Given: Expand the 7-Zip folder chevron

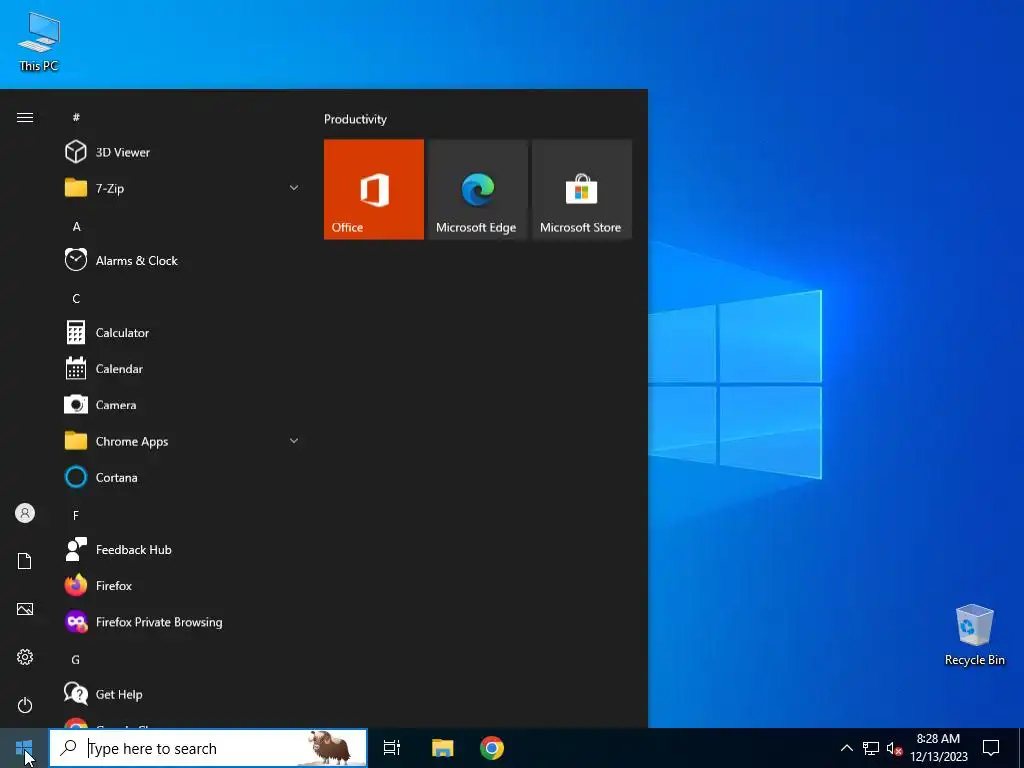Looking at the screenshot, I should pos(294,188).
